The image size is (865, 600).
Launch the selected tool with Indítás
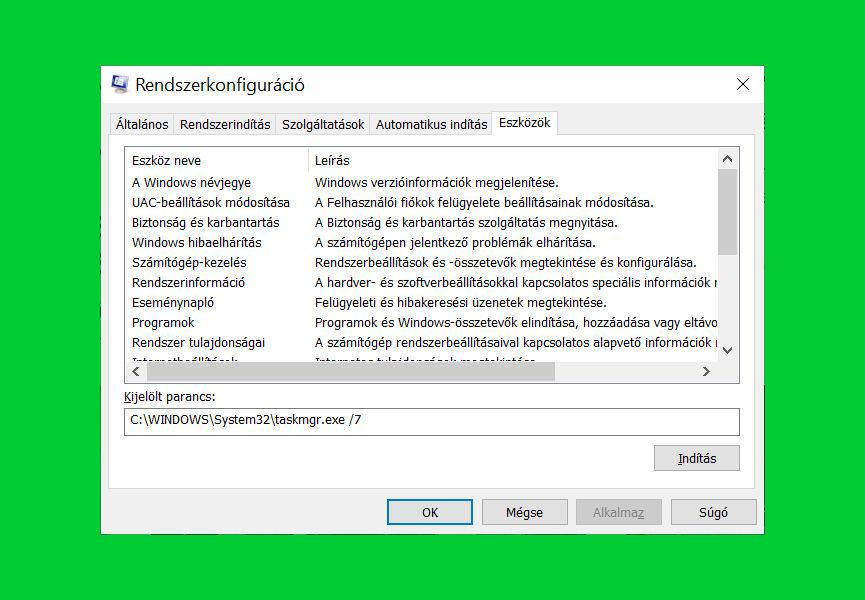click(x=697, y=458)
